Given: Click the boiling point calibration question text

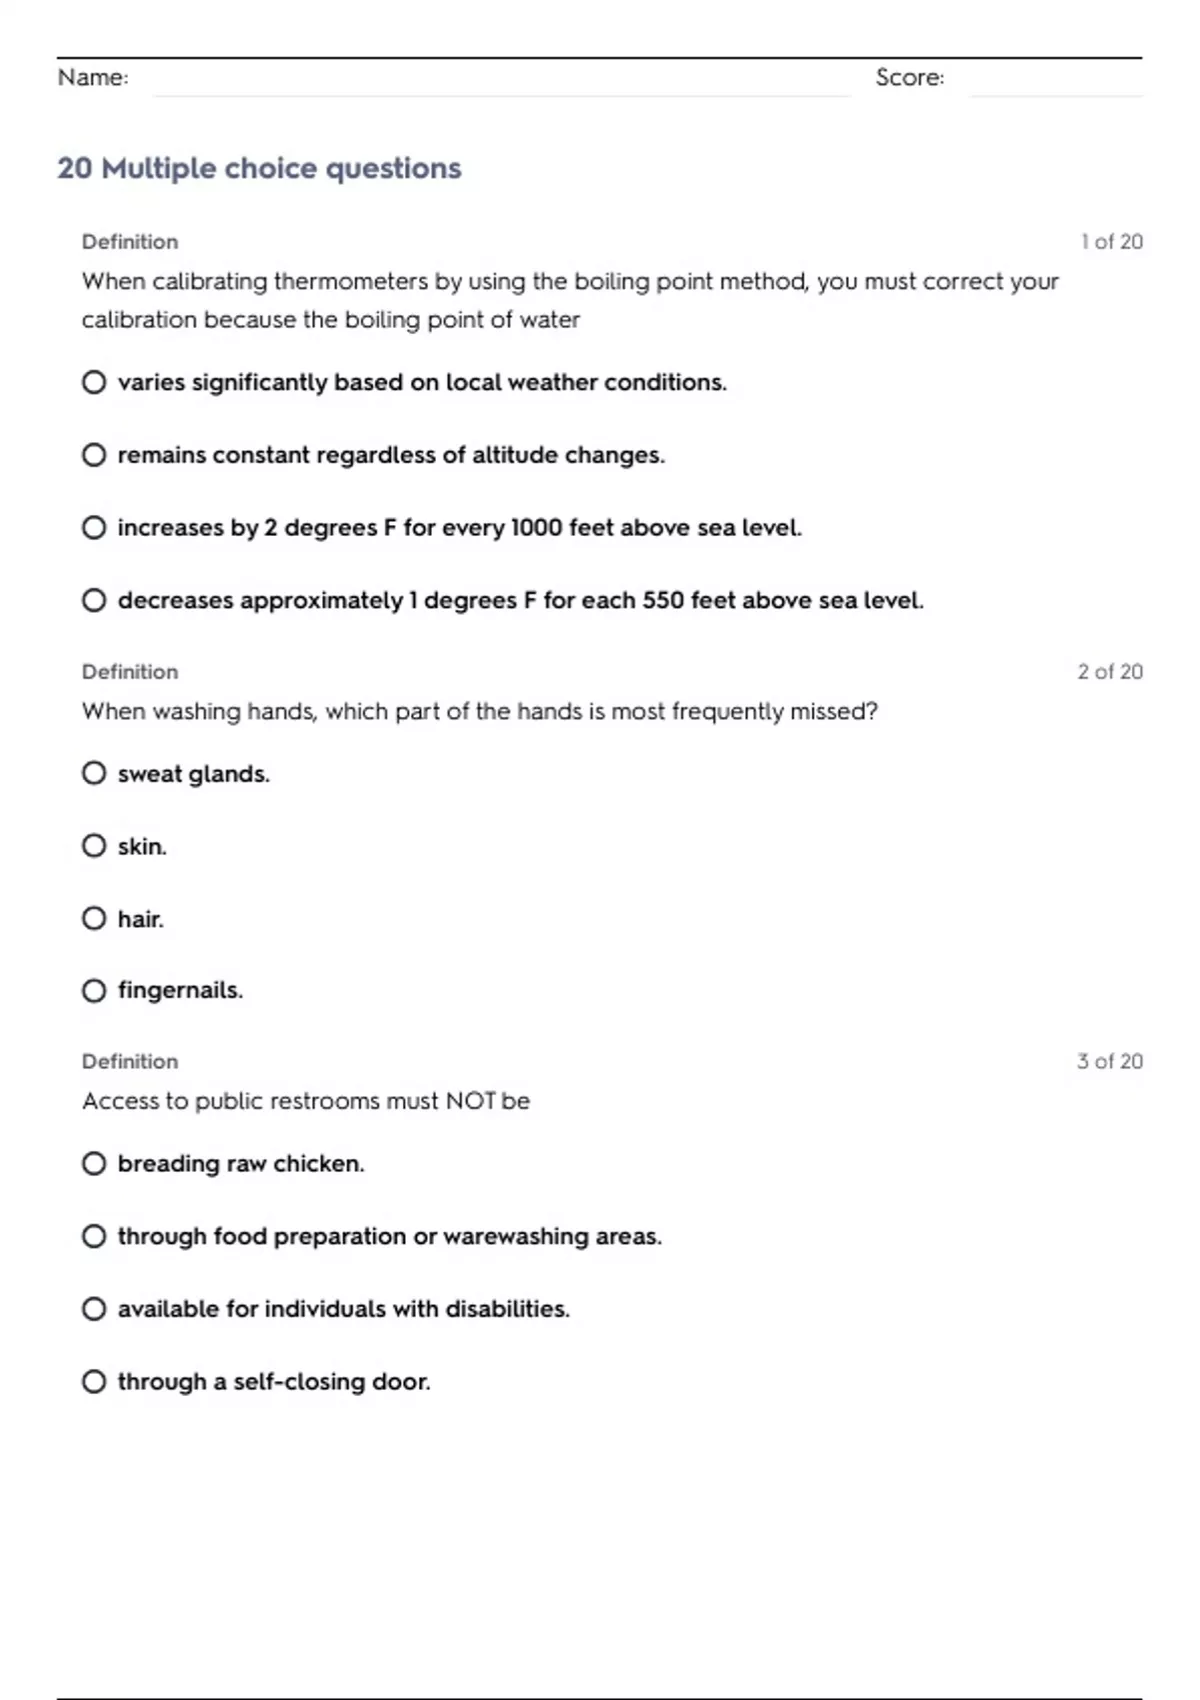Looking at the screenshot, I should (570, 300).
